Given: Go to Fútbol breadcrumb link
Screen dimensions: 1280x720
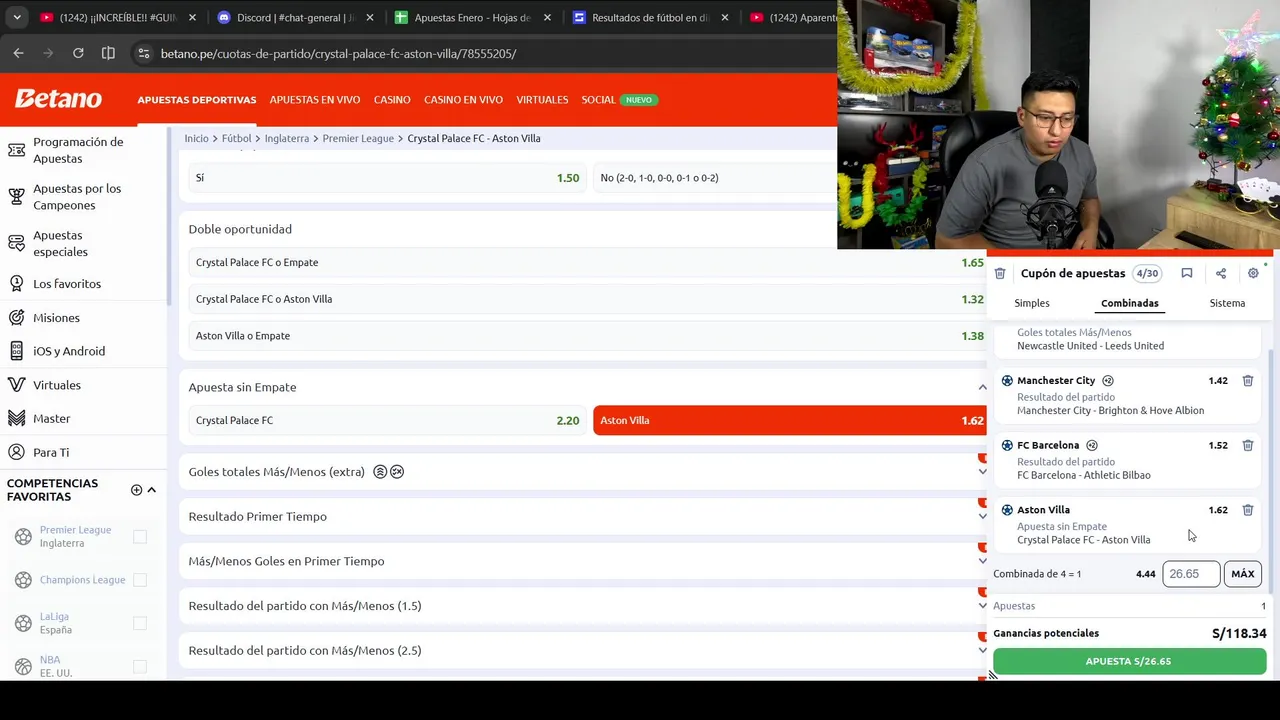Looking at the screenshot, I should point(237,138).
